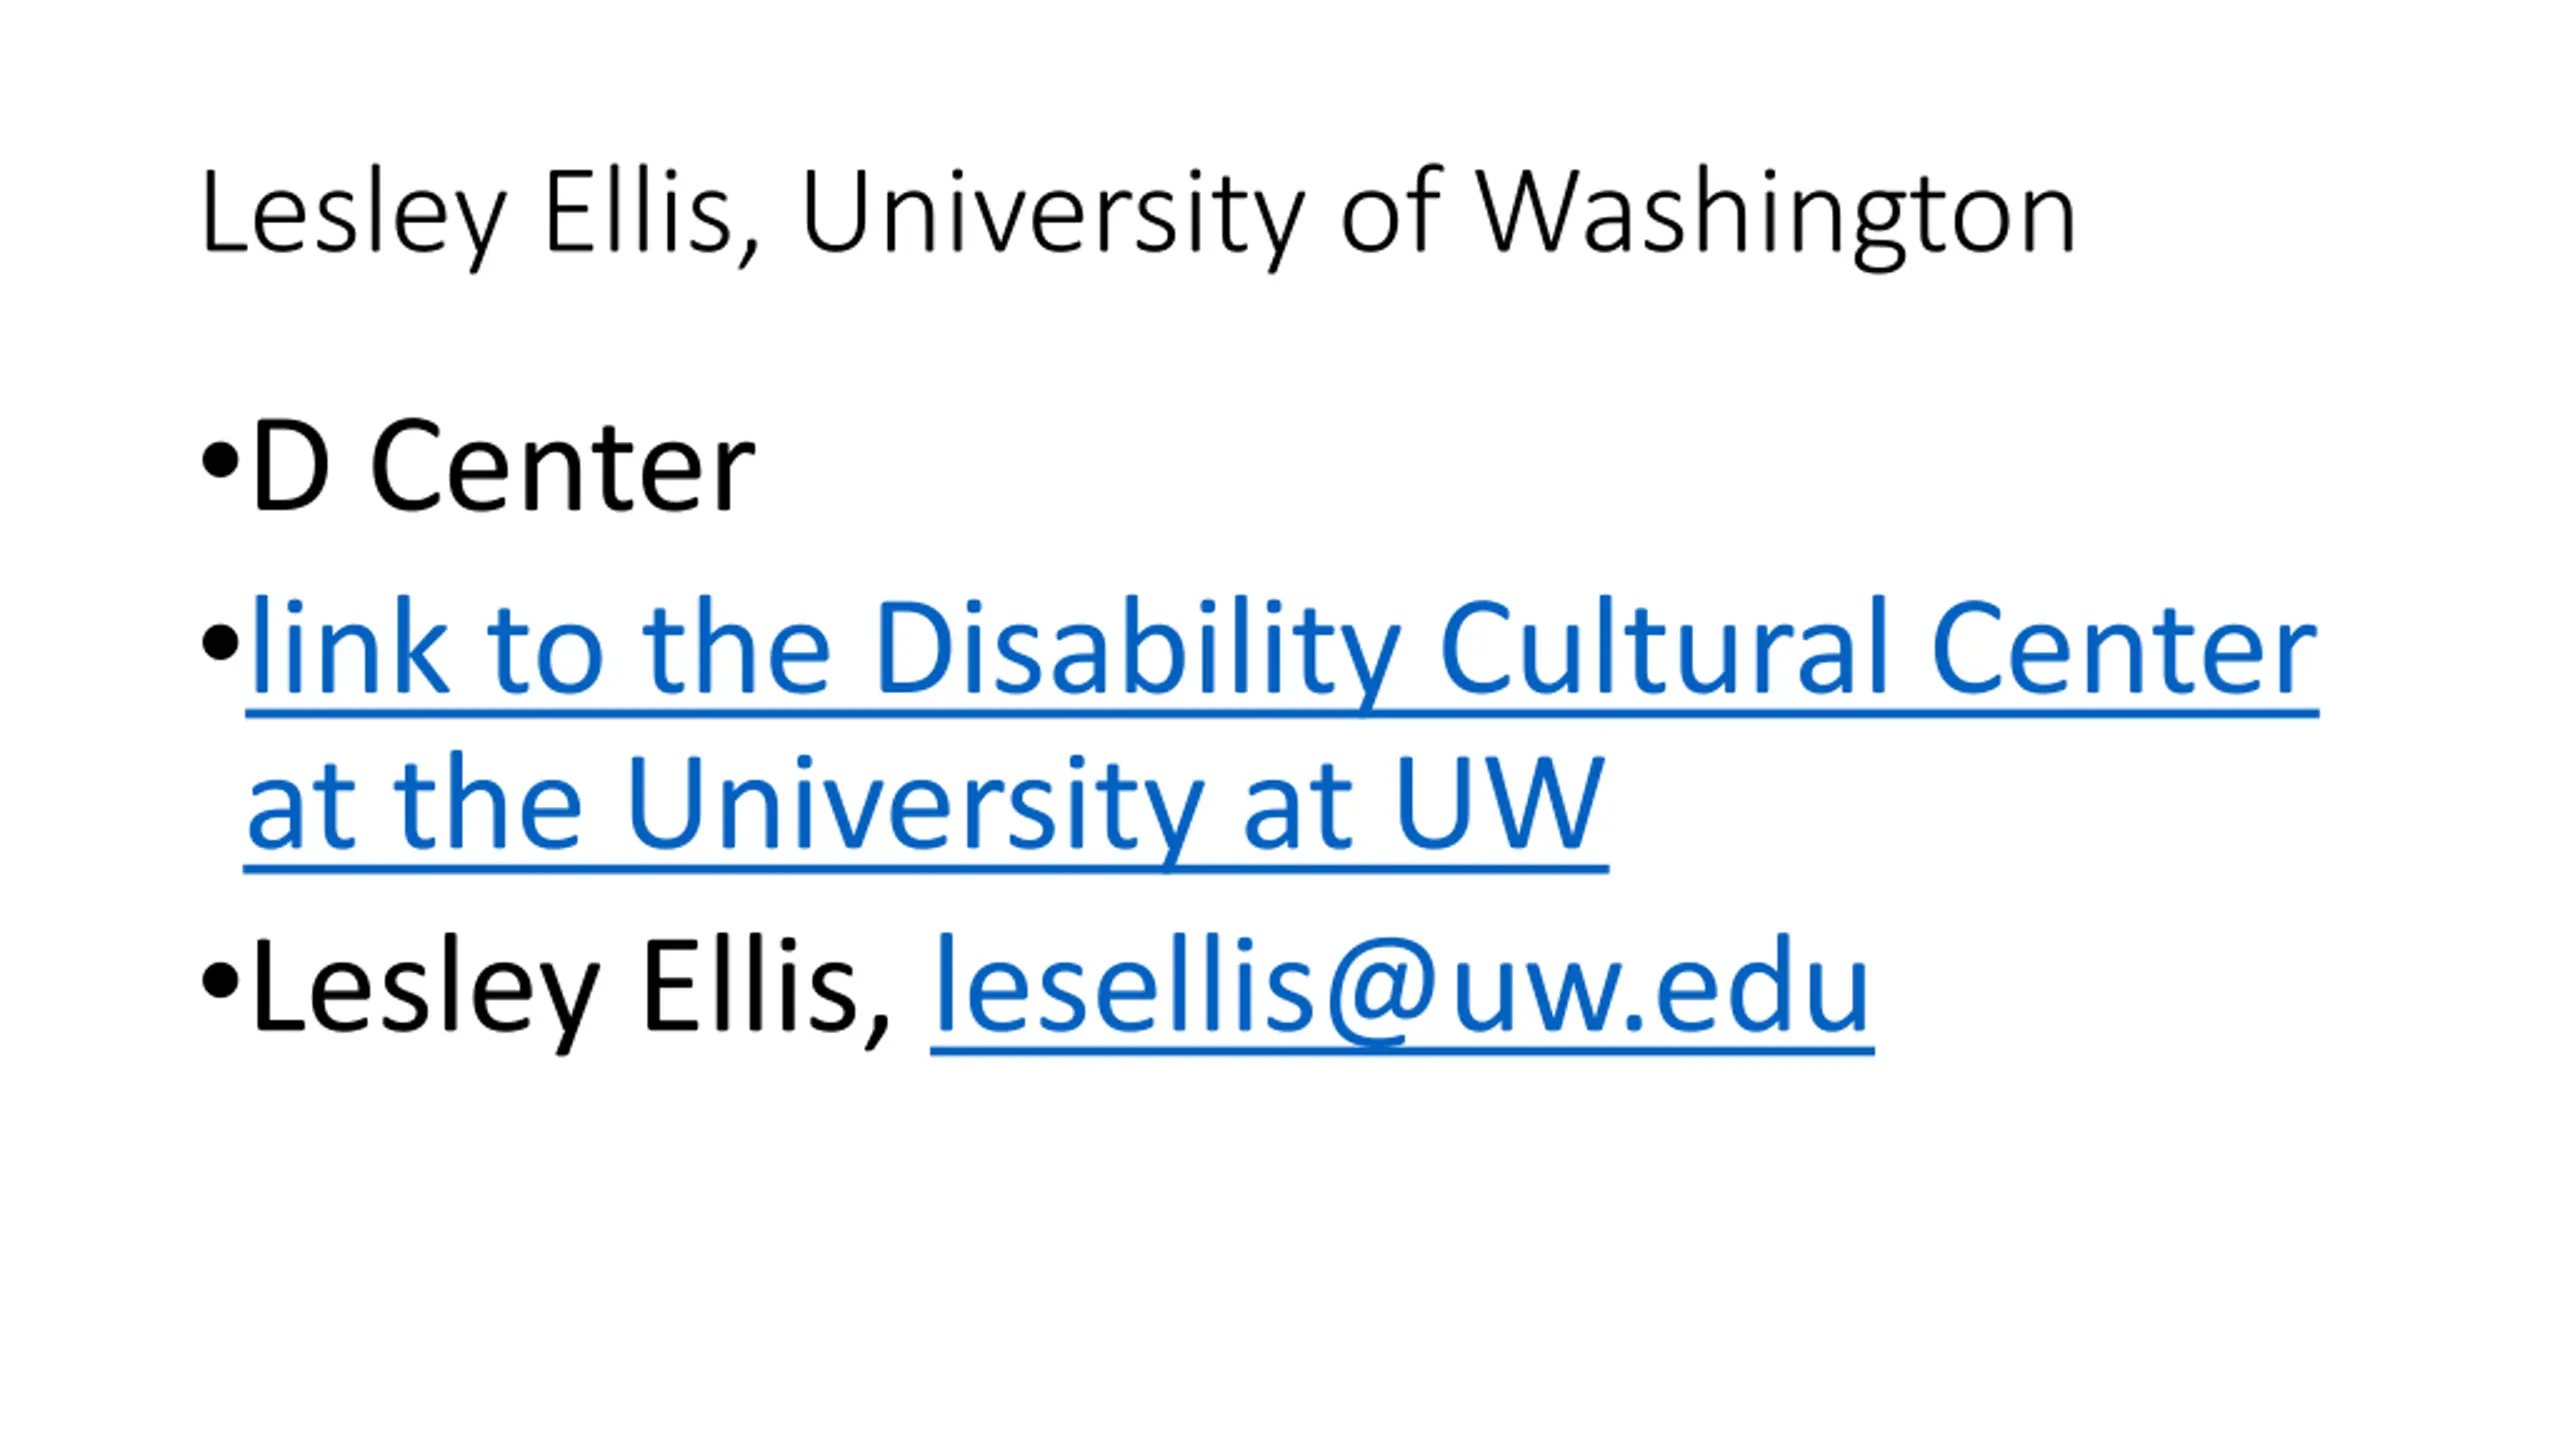Image resolution: width=2560 pixels, height=1440 pixels.
Task: Click the letter "D" in "D Center"
Action: [x=290, y=466]
